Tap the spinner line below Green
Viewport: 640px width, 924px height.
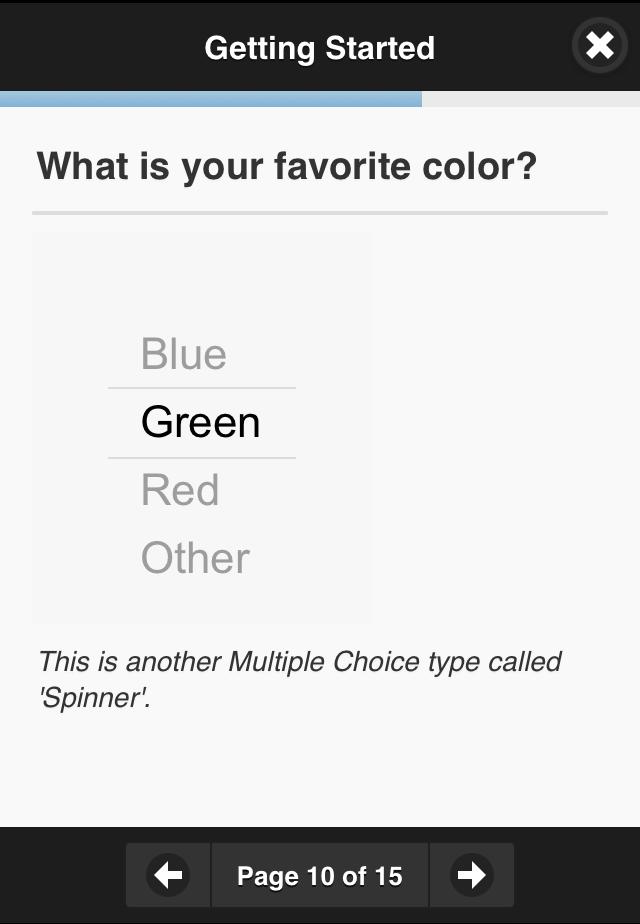point(202,458)
